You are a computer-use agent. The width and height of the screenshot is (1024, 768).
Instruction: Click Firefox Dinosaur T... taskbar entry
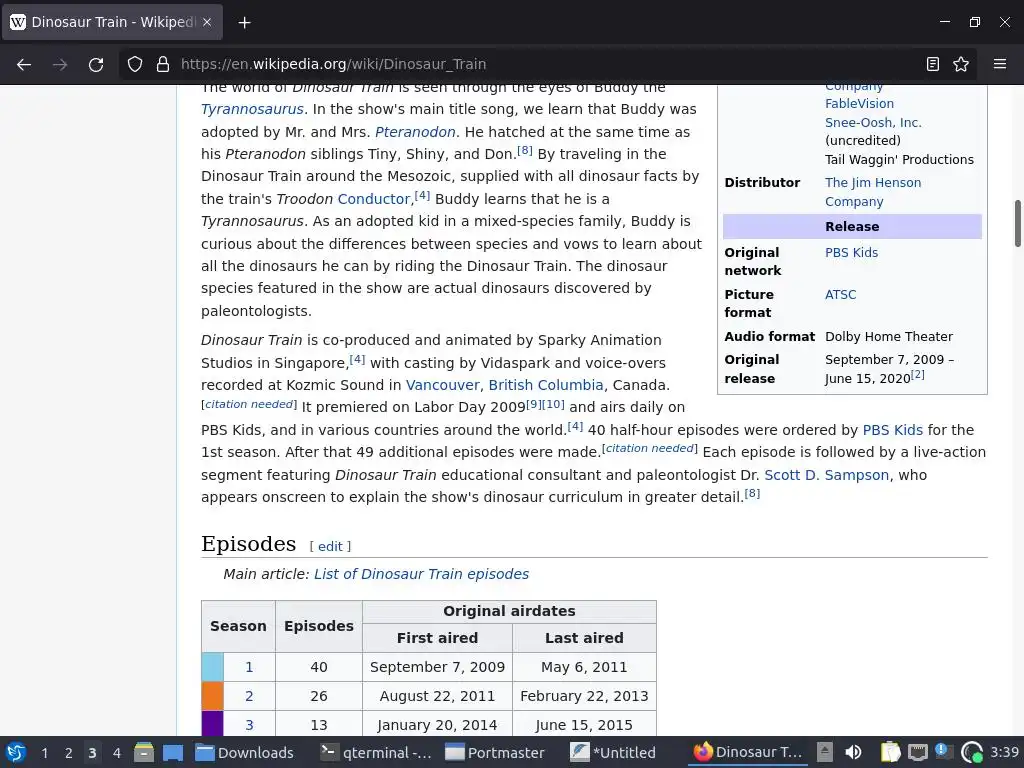748,752
